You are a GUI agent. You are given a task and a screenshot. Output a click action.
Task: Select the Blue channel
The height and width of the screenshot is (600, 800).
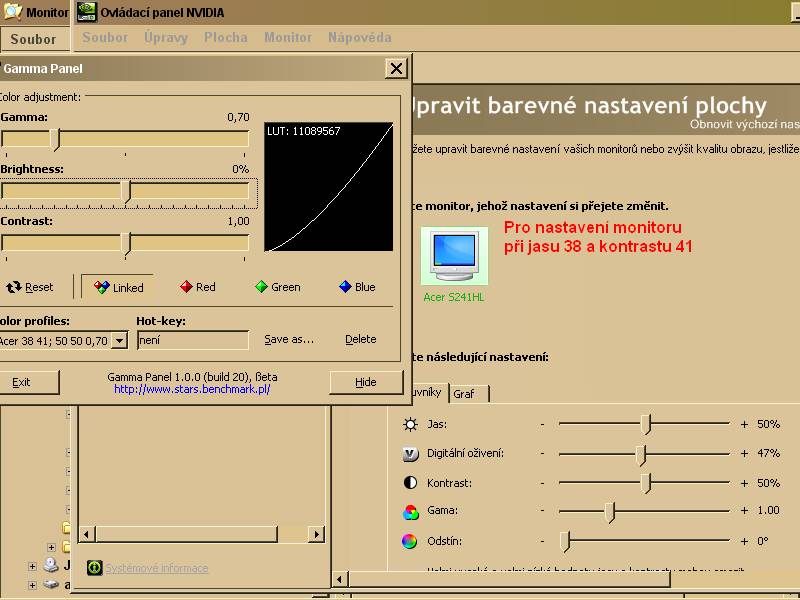coord(357,287)
